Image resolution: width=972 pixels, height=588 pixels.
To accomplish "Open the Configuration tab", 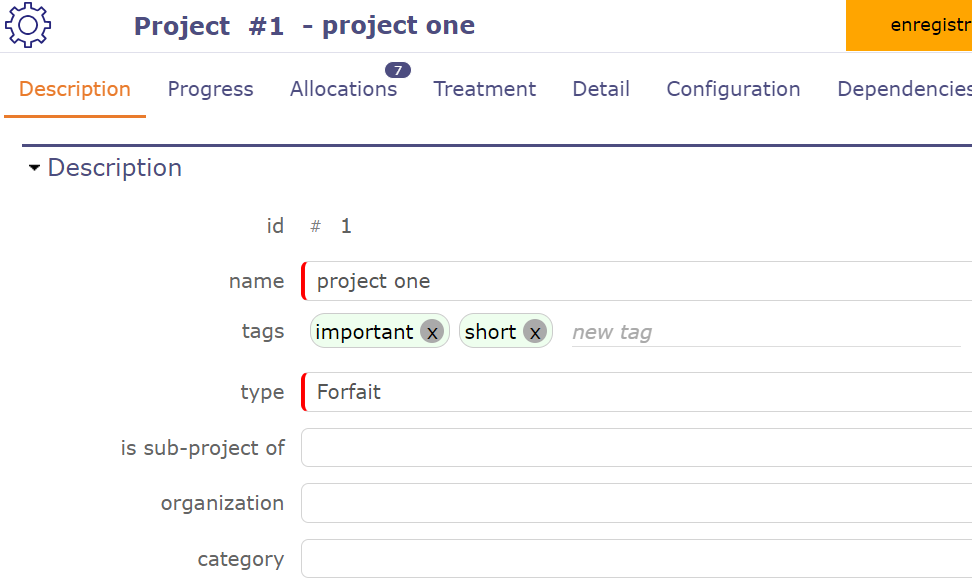I will coord(733,89).
